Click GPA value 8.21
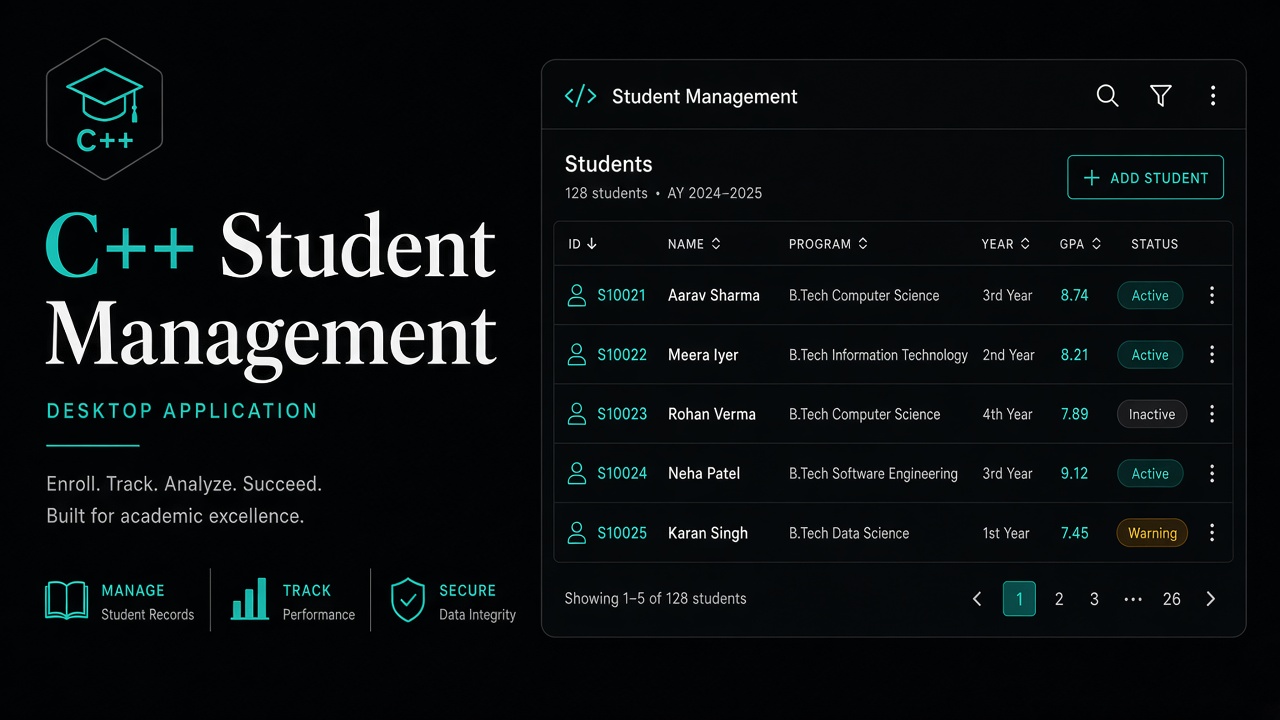Image resolution: width=1280 pixels, height=720 pixels. (1074, 354)
